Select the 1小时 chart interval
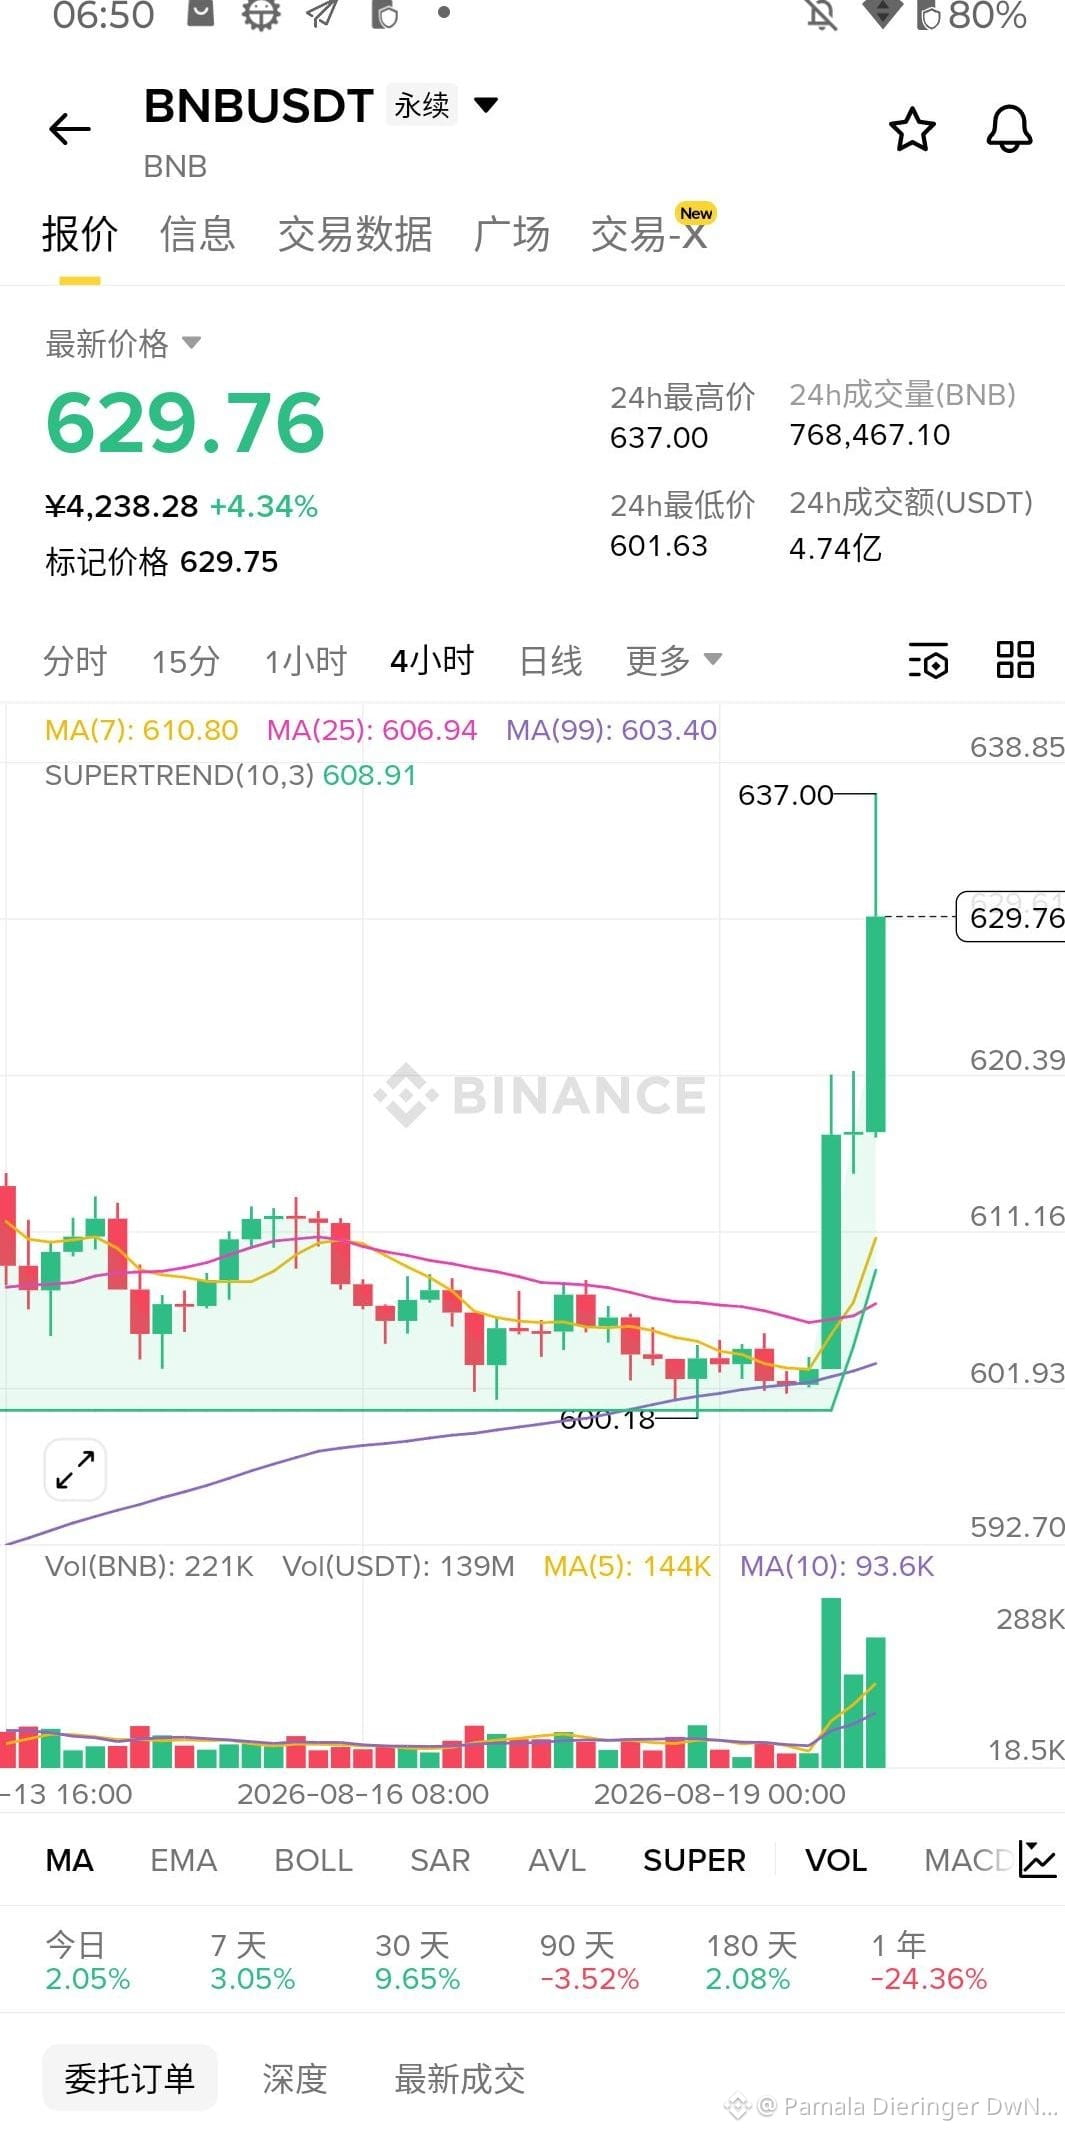 (305, 661)
